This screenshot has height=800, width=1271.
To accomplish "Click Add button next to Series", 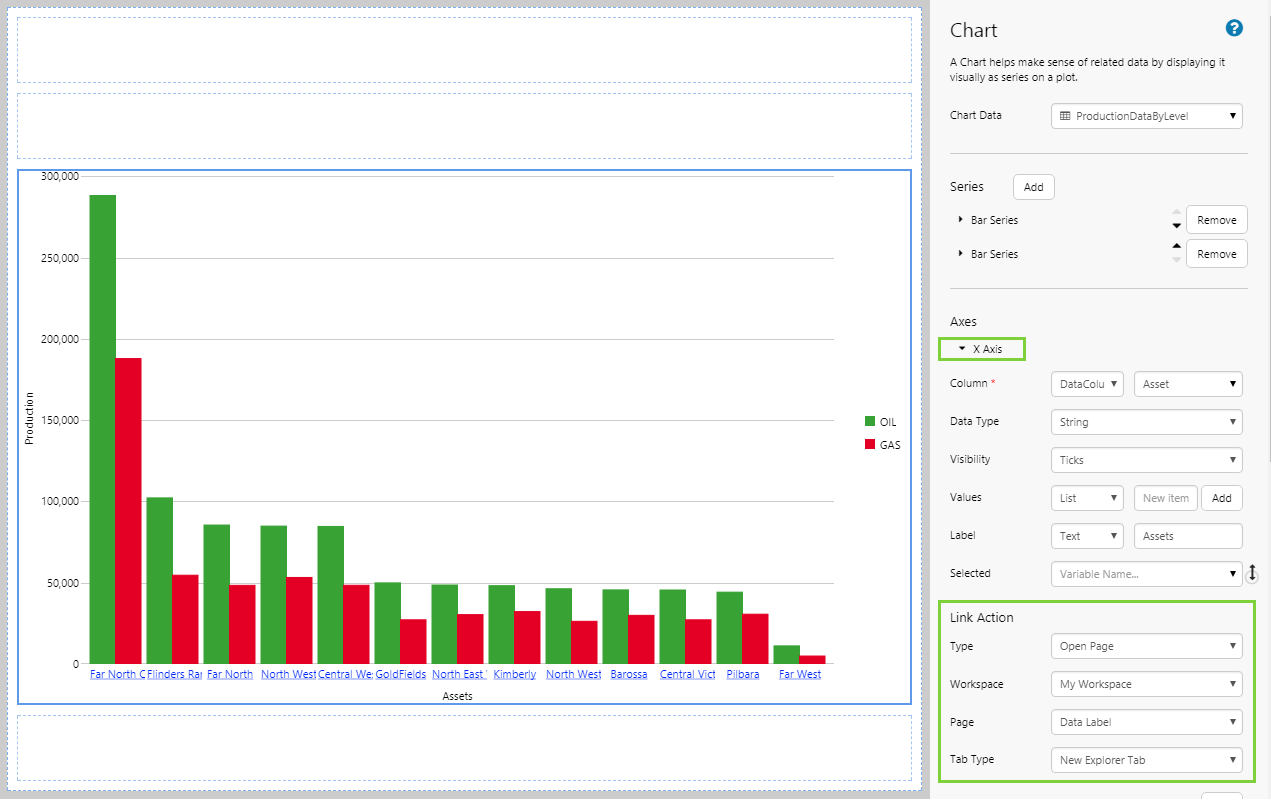I will [1033, 187].
